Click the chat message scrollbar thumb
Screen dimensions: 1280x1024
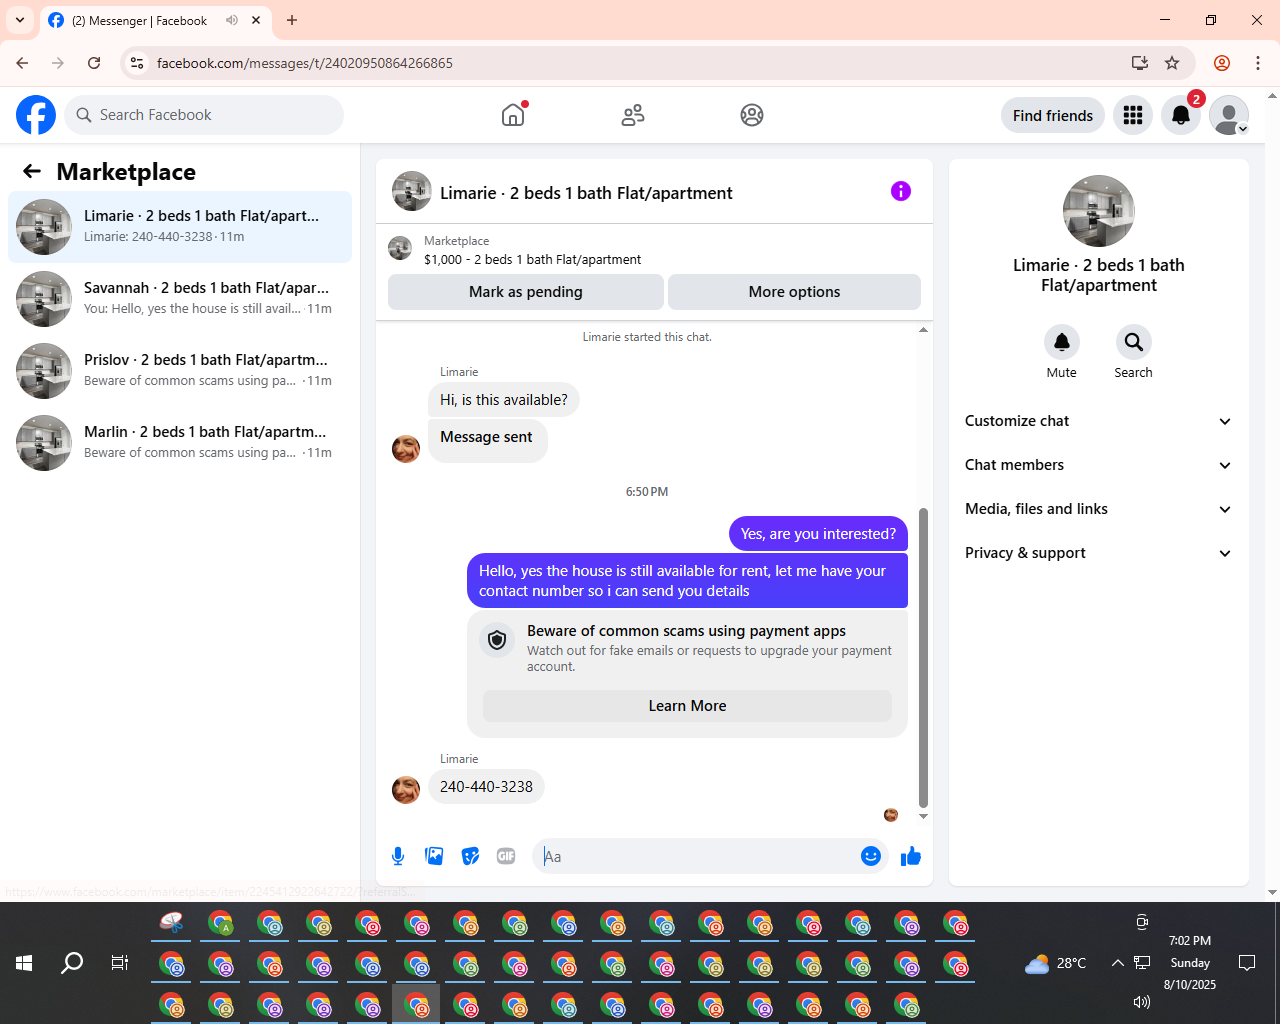coord(923,657)
